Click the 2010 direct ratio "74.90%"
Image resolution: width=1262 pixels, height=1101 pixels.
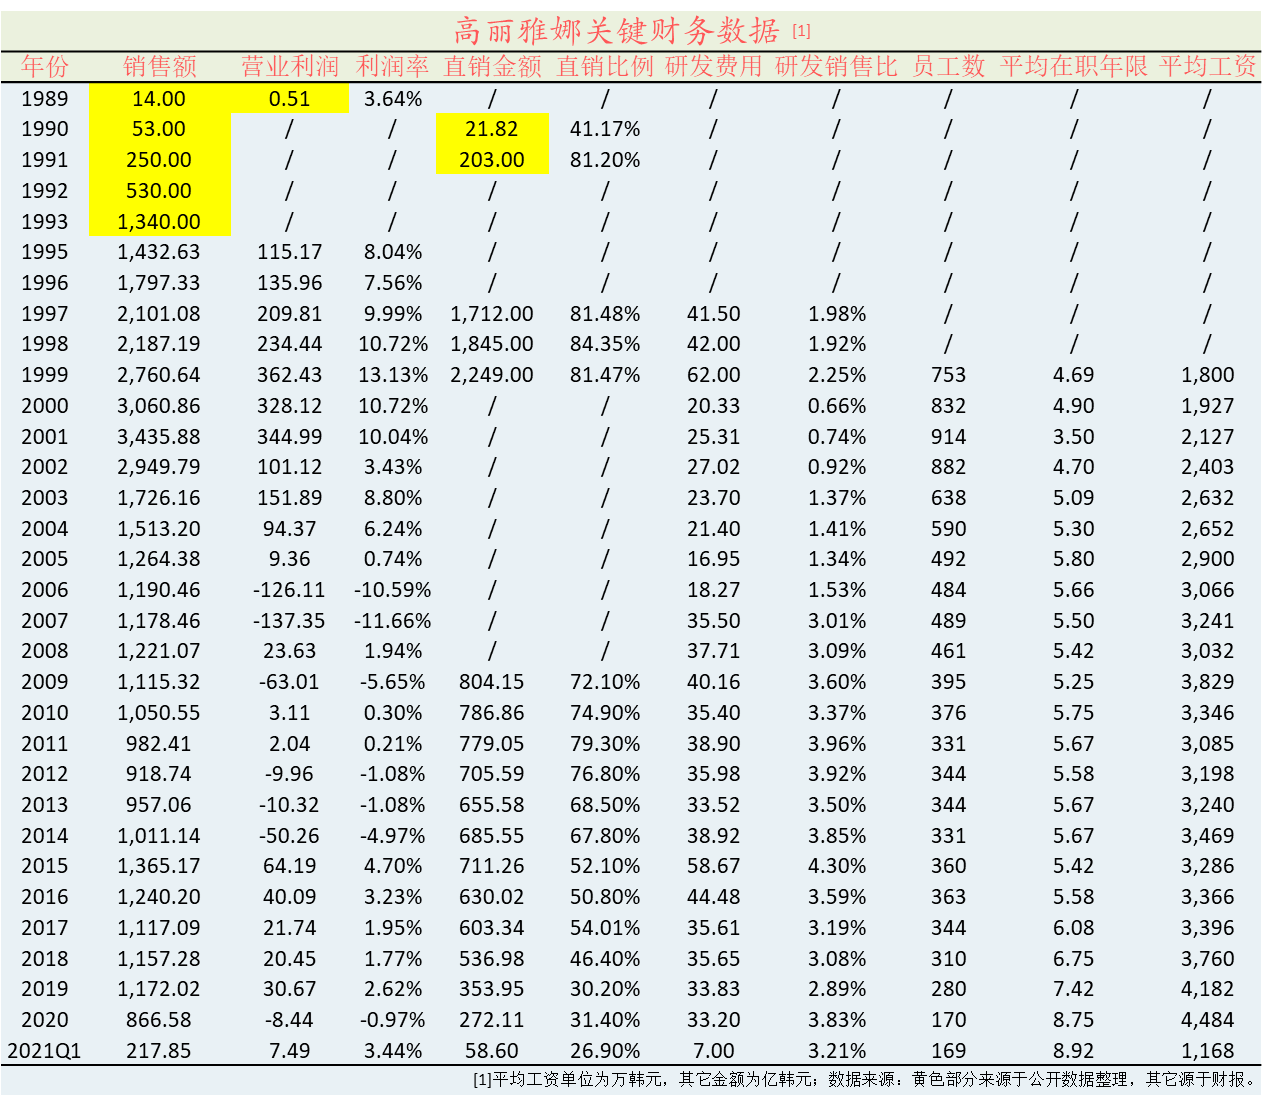point(605,713)
